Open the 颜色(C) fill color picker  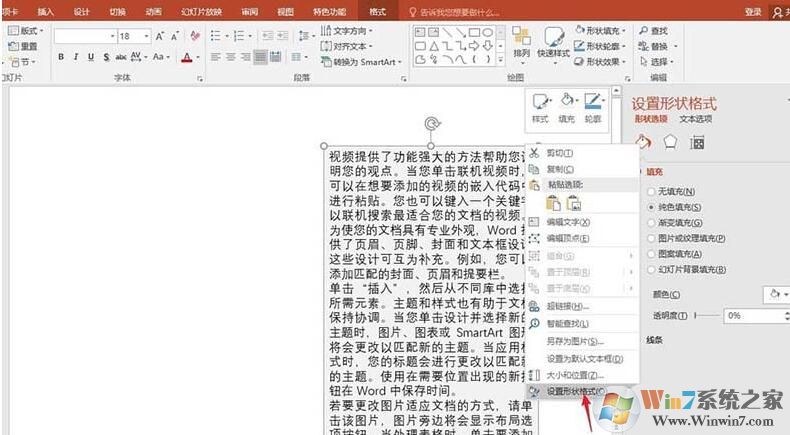pyautogui.click(x=778, y=294)
